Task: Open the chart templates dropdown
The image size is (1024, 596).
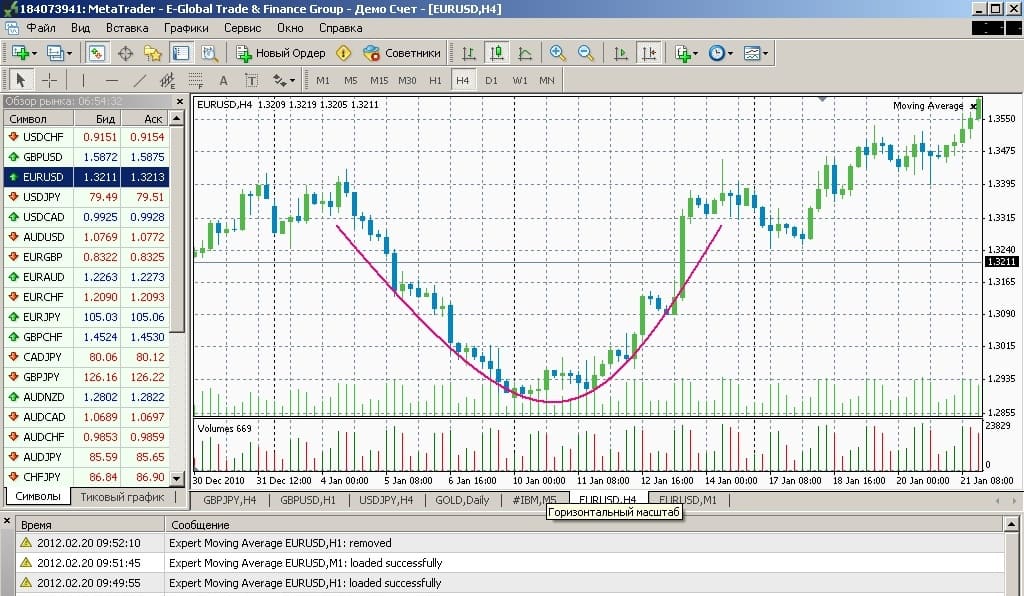Action: click(755, 53)
